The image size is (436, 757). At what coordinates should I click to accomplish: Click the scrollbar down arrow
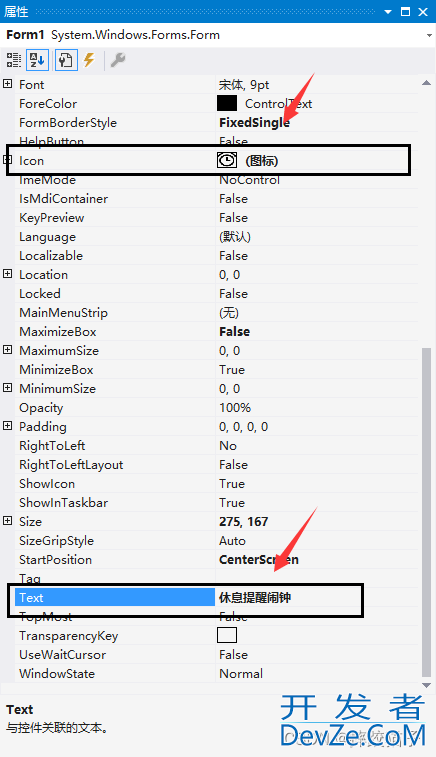[426, 685]
